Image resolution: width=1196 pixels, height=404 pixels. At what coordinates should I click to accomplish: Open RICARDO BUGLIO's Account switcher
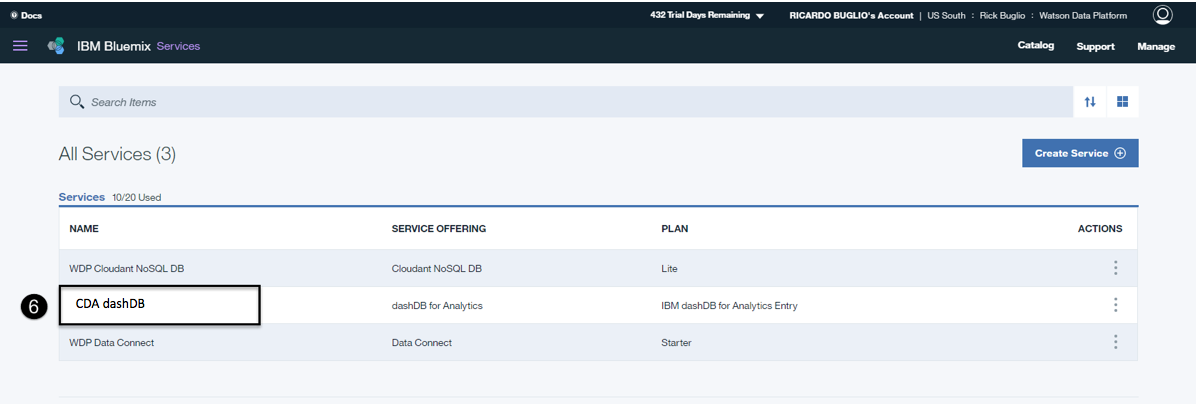pyautogui.click(x=851, y=15)
